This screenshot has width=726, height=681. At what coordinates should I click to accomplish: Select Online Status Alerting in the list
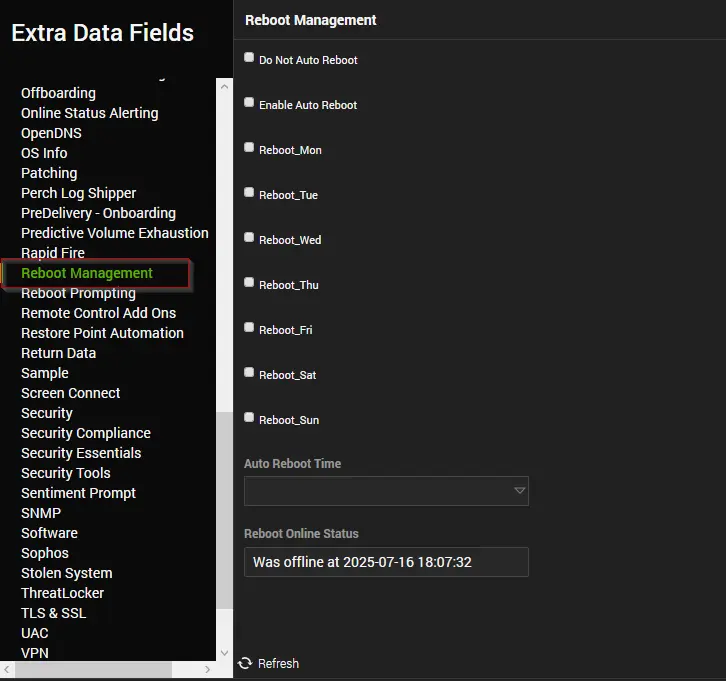[90, 113]
